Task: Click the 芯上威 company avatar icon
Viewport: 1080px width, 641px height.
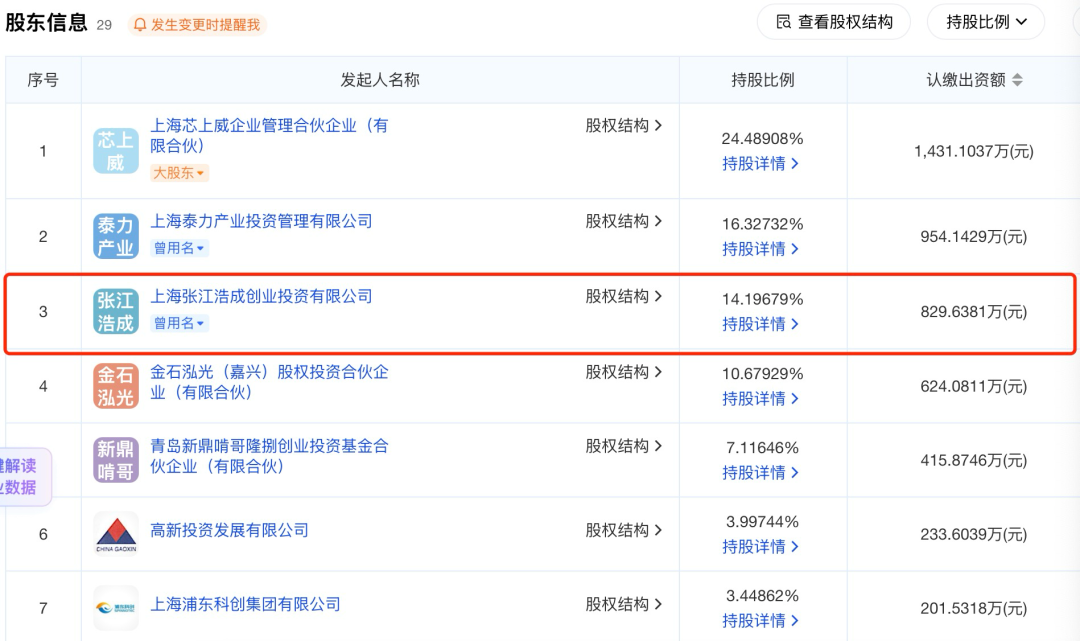Action: (115, 151)
